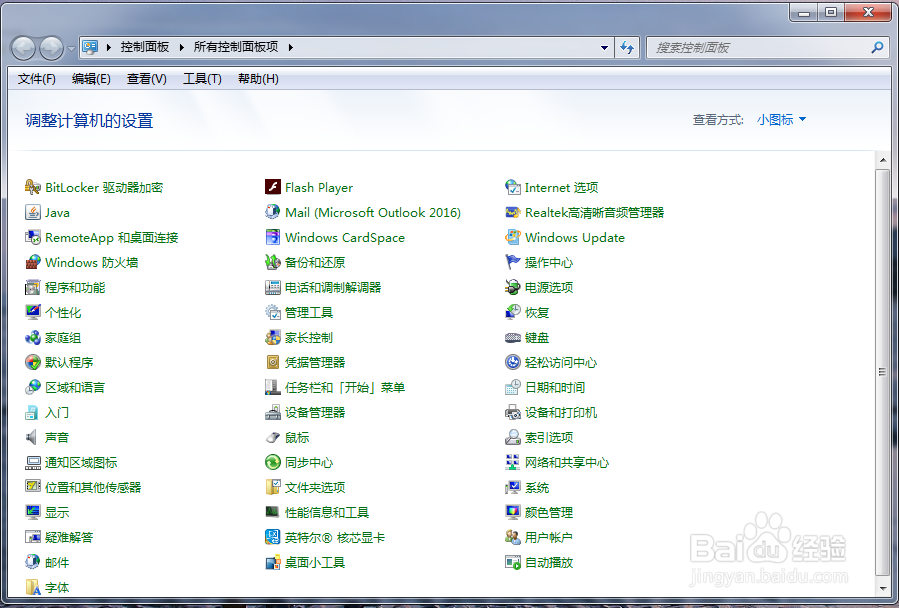The width and height of the screenshot is (899, 608).
Task: Click the 程序和功能 icon
Action: (33, 287)
